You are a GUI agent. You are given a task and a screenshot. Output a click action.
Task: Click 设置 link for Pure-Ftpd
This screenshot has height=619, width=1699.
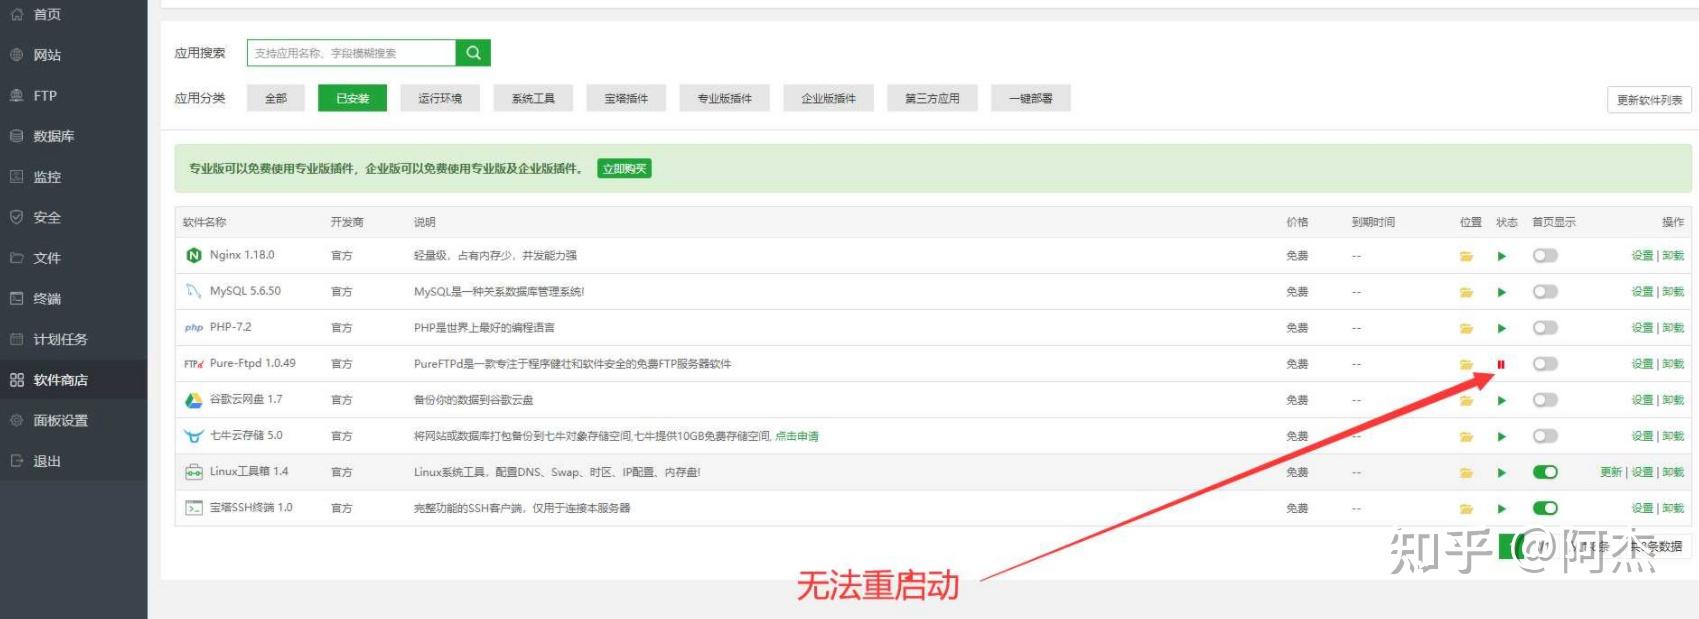[x=1642, y=364]
